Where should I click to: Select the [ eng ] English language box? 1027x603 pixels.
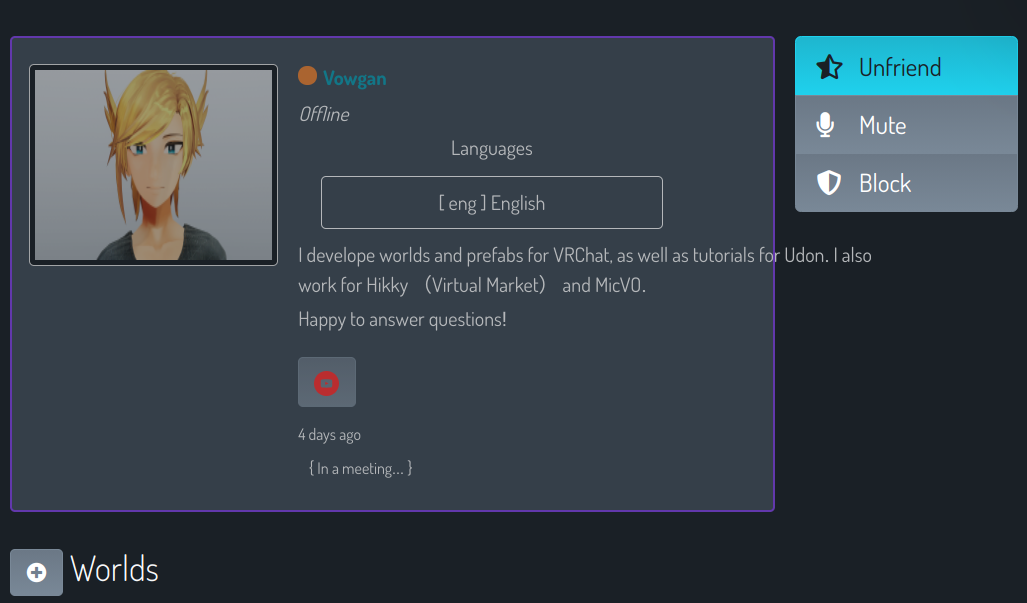tap(492, 202)
